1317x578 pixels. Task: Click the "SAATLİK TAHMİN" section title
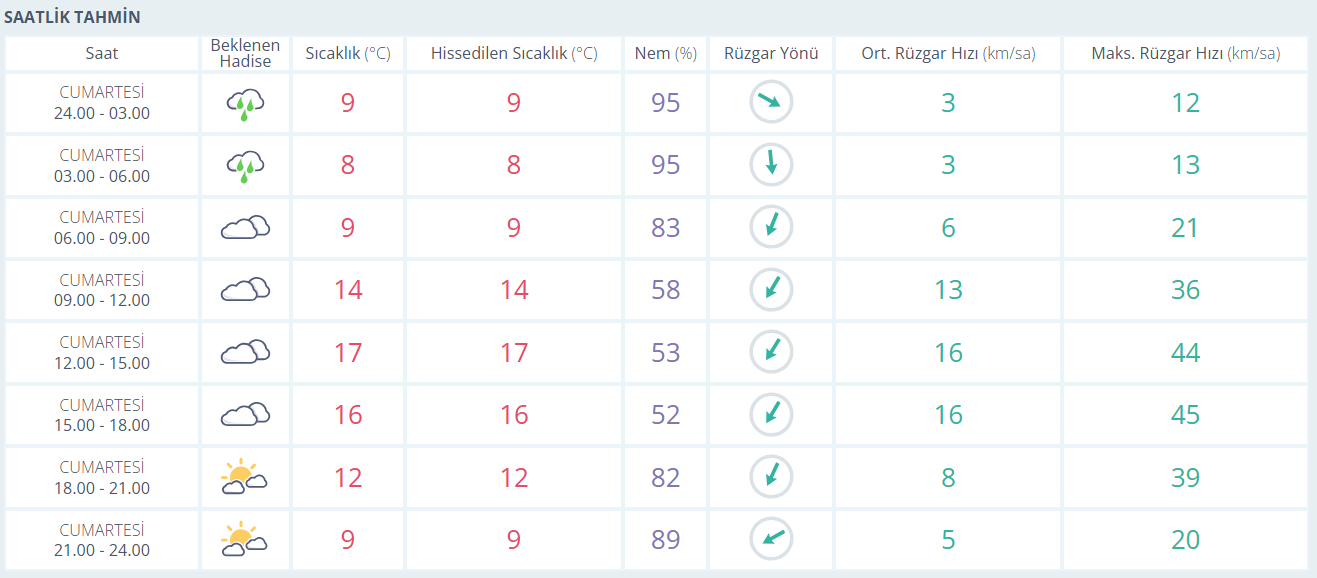(x=72, y=18)
